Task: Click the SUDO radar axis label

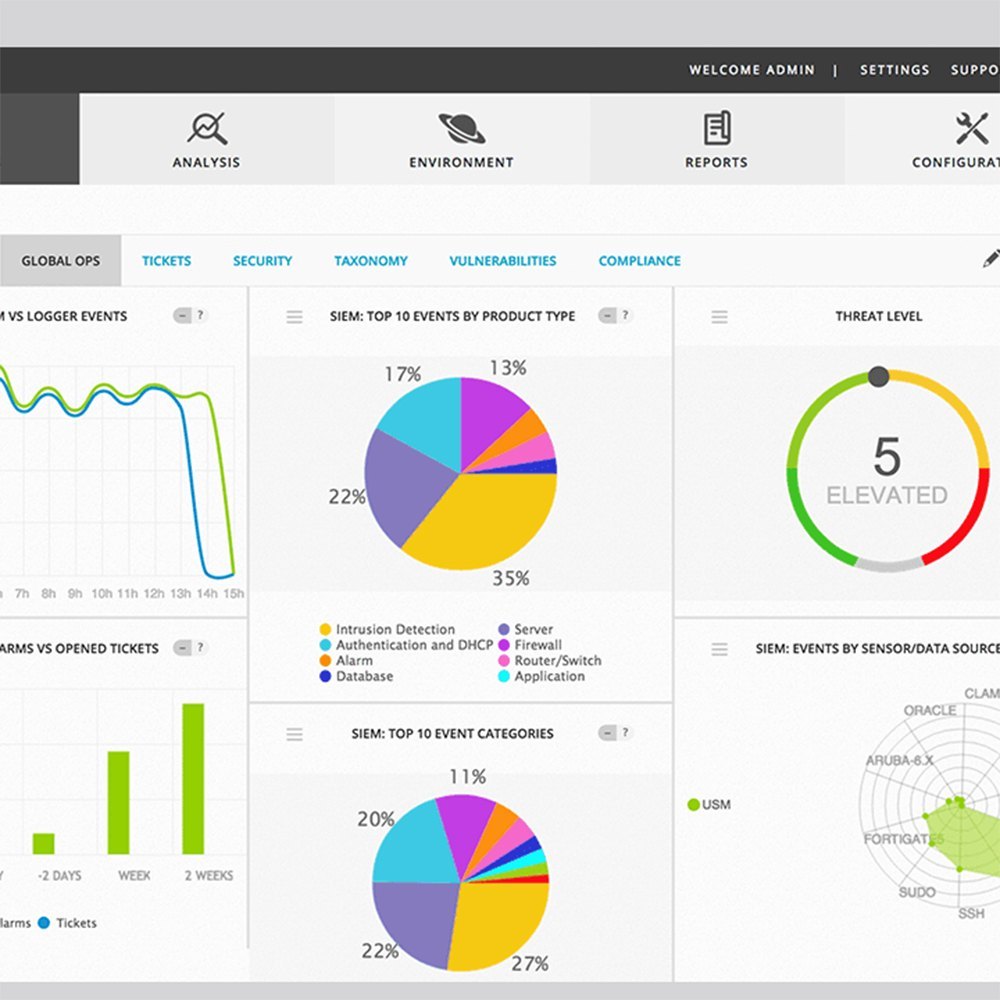Action: tap(916, 892)
